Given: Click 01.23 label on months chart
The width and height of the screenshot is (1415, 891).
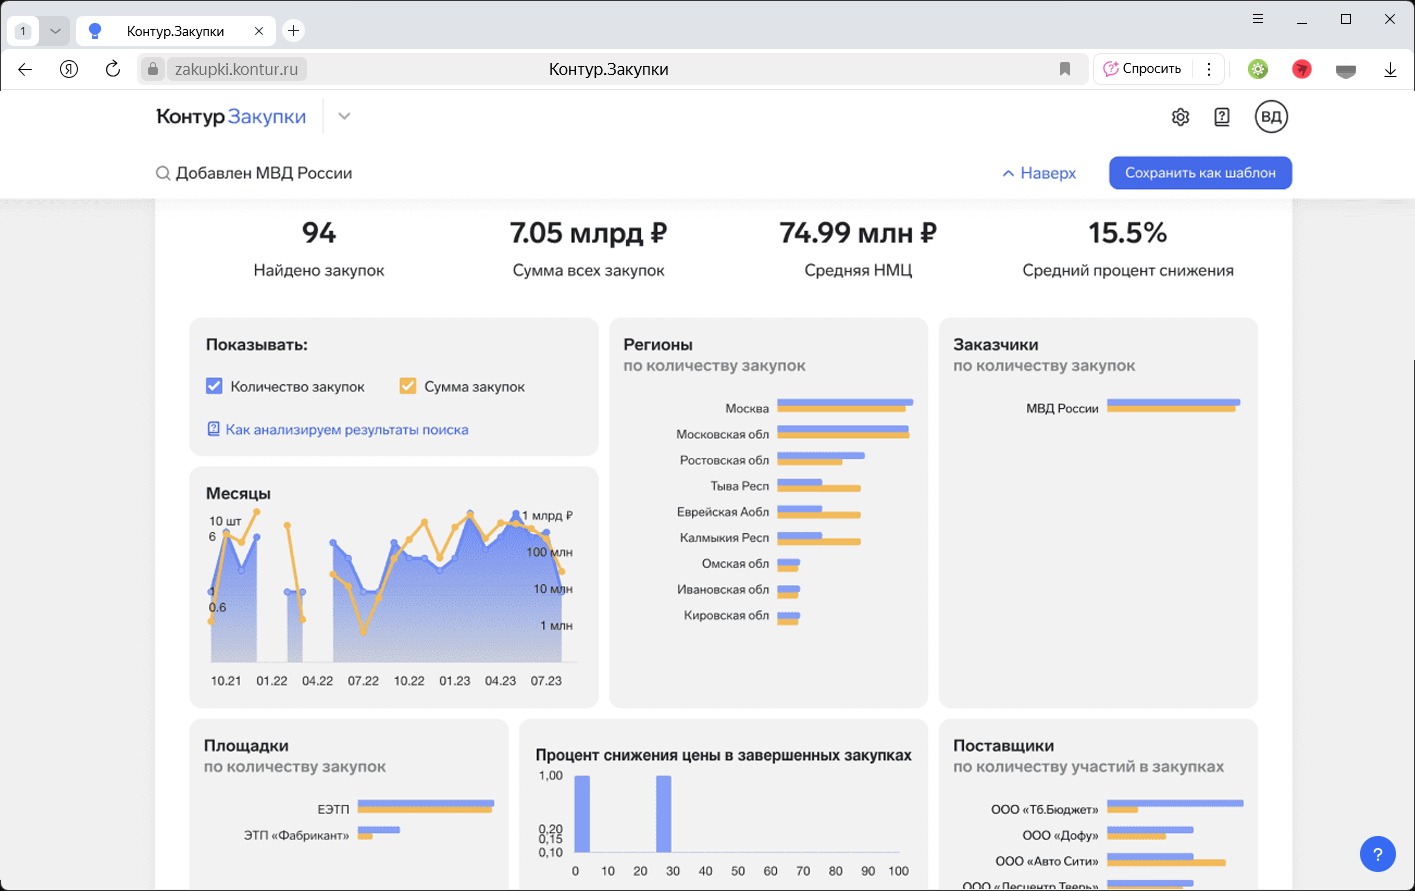Looking at the screenshot, I should 455,681.
